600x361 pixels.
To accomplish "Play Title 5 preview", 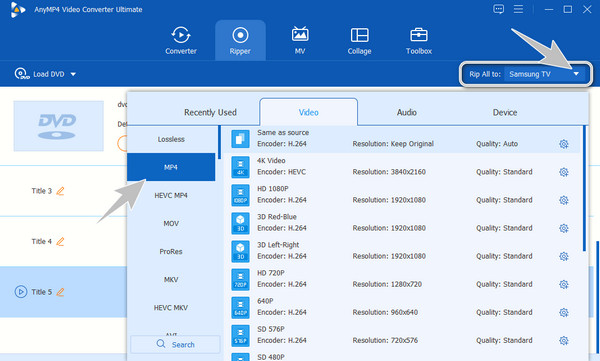I will [21, 292].
